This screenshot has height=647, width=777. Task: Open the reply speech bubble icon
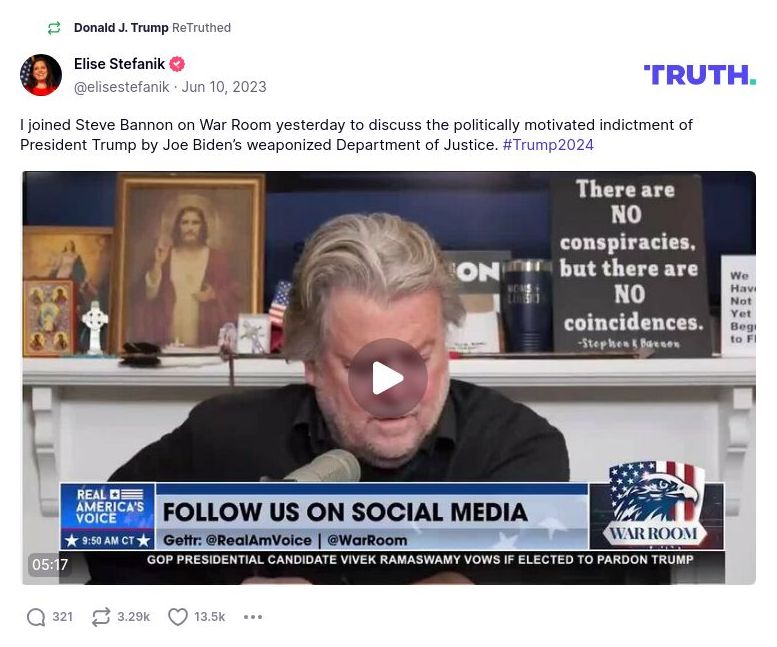(x=36, y=617)
